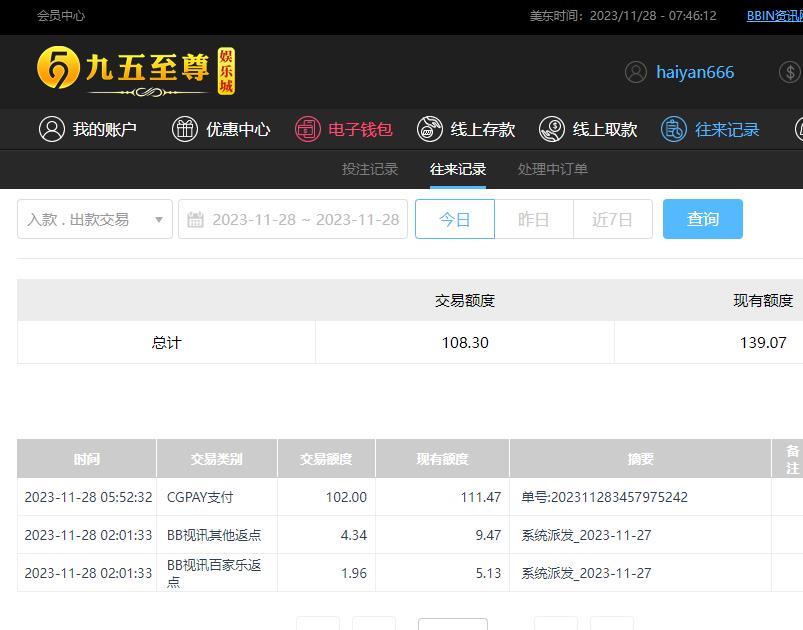Click the summary balance 139.07
This screenshot has height=630, width=803.
763,342
